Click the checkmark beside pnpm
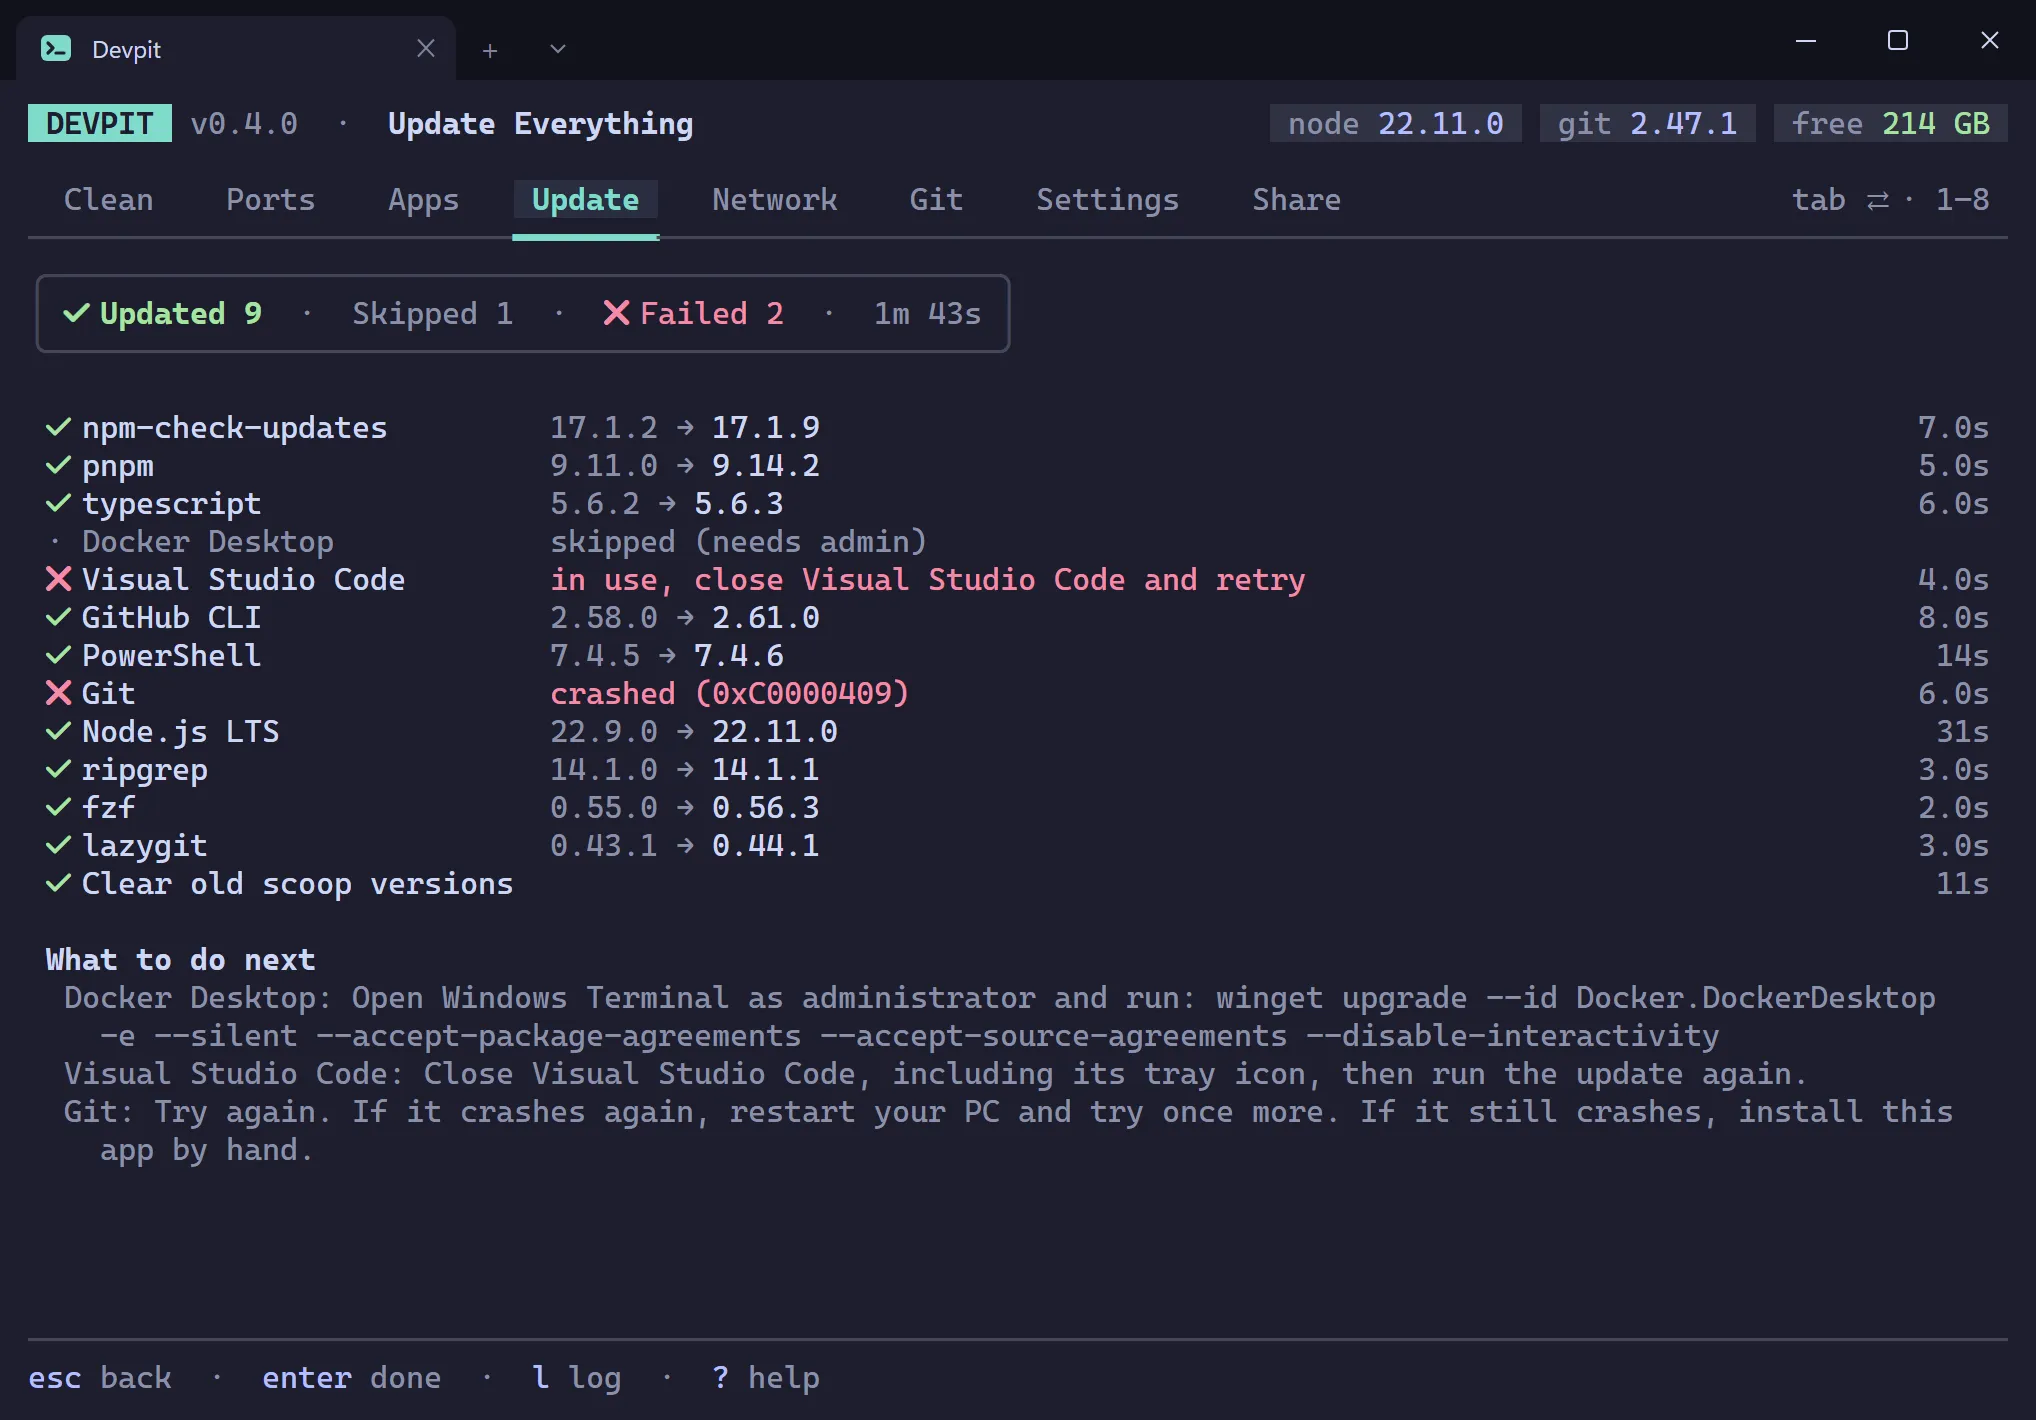The height and width of the screenshot is (1420, 2036). [59, 465]
